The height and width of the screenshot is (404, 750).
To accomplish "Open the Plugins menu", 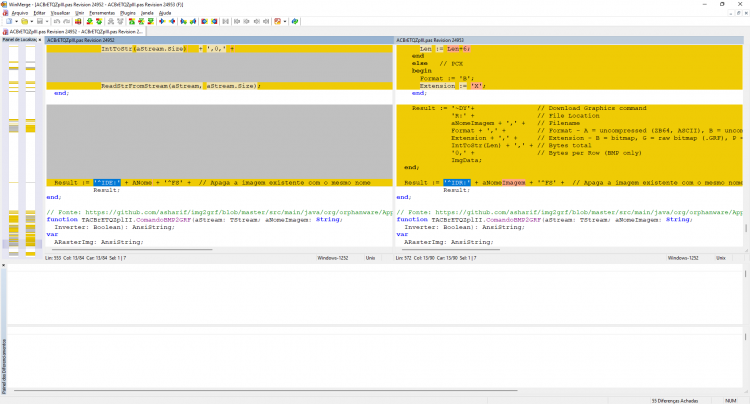I will tap(128, 13).
